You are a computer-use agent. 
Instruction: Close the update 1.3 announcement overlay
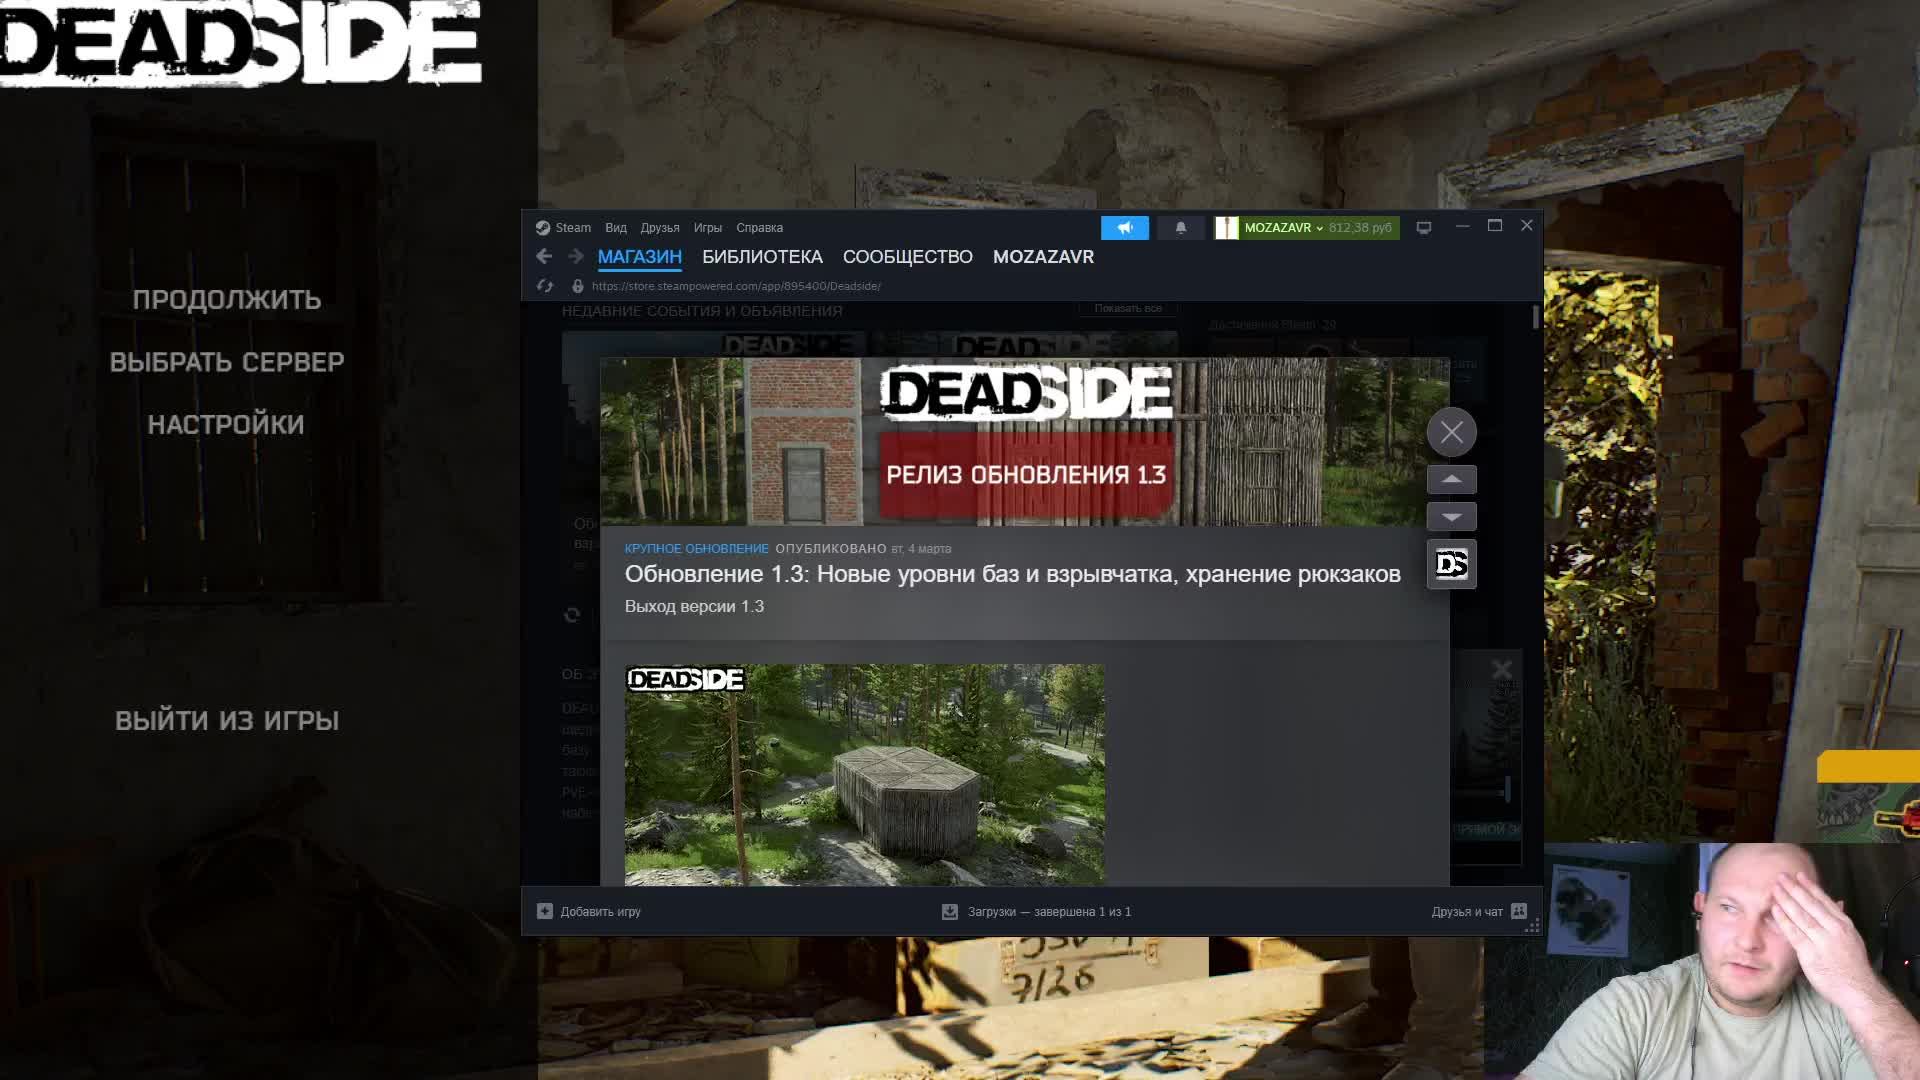pos(1452,432)
